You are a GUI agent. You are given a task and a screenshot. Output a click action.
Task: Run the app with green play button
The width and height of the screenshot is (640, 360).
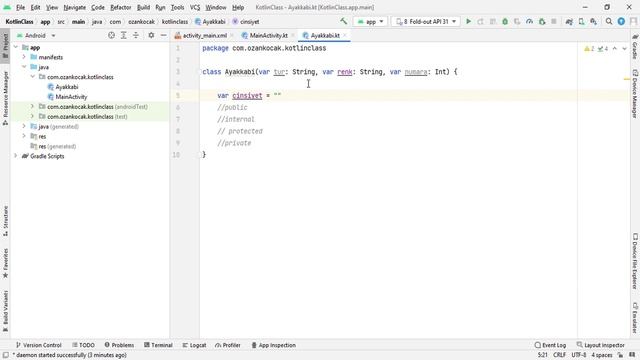click(x=469, y=21)
